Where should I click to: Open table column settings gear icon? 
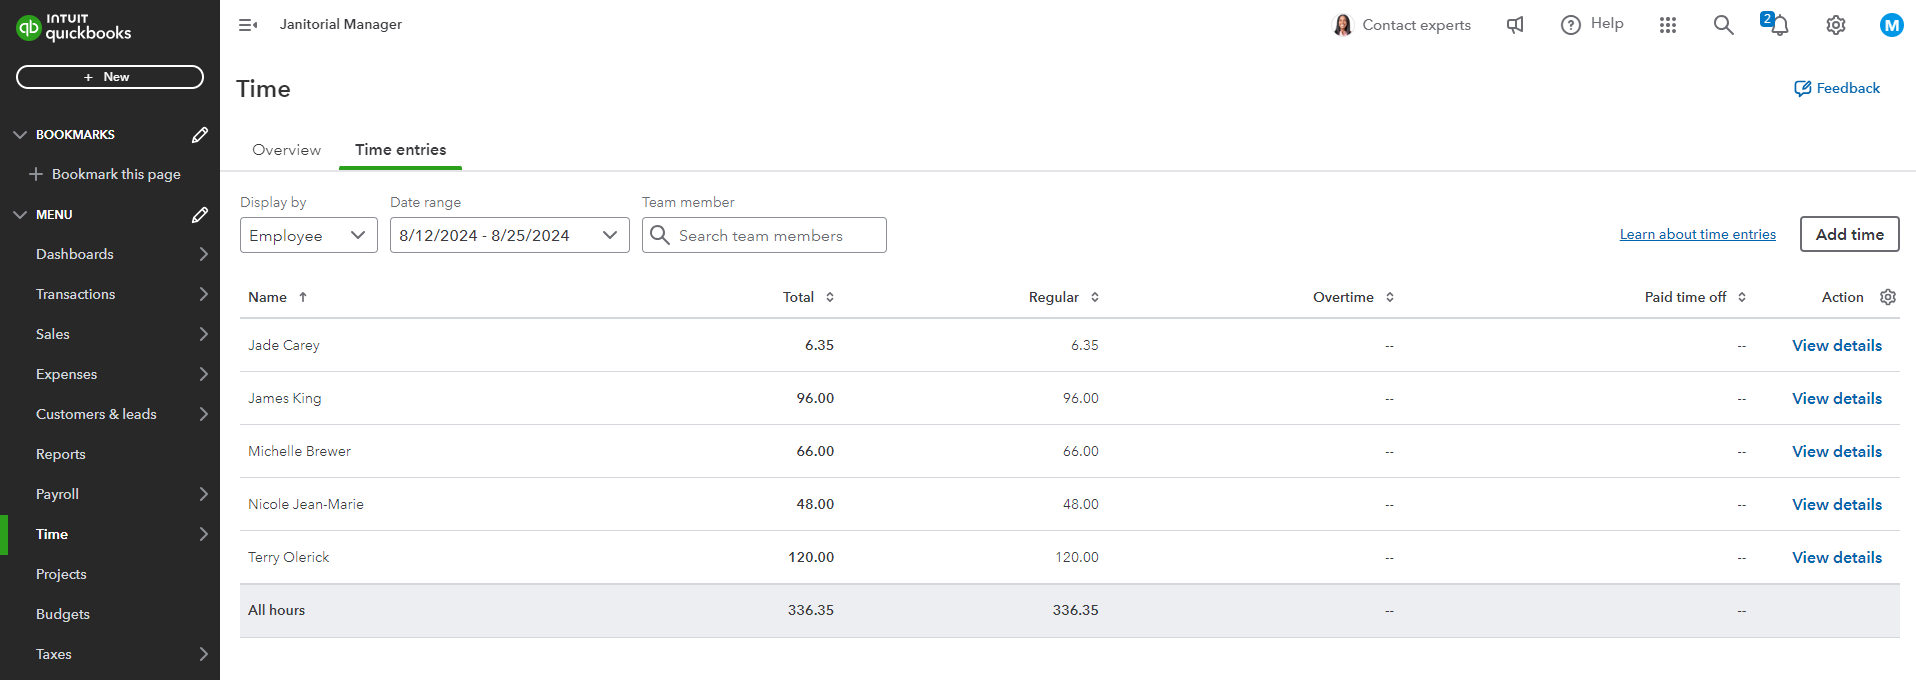click(x=1887, y=297)
